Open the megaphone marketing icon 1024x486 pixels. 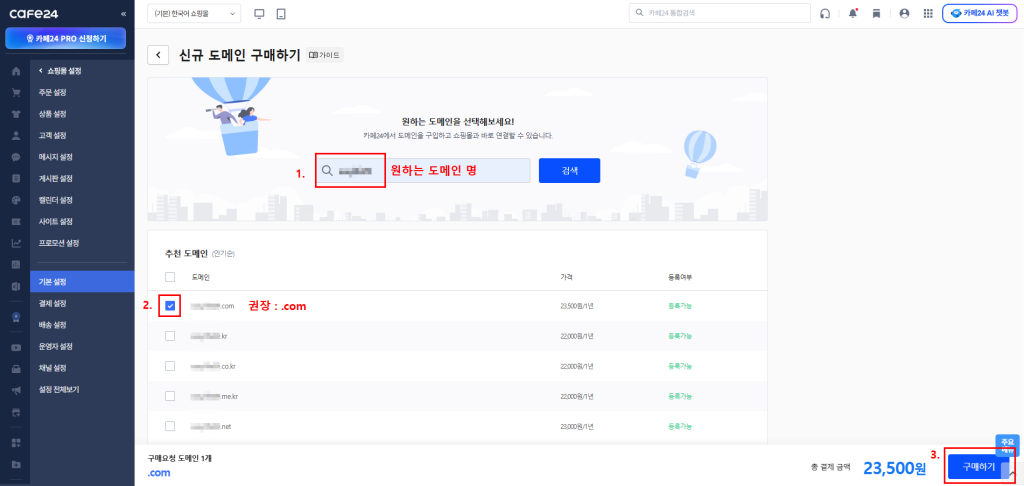click(x=16, y=390)
